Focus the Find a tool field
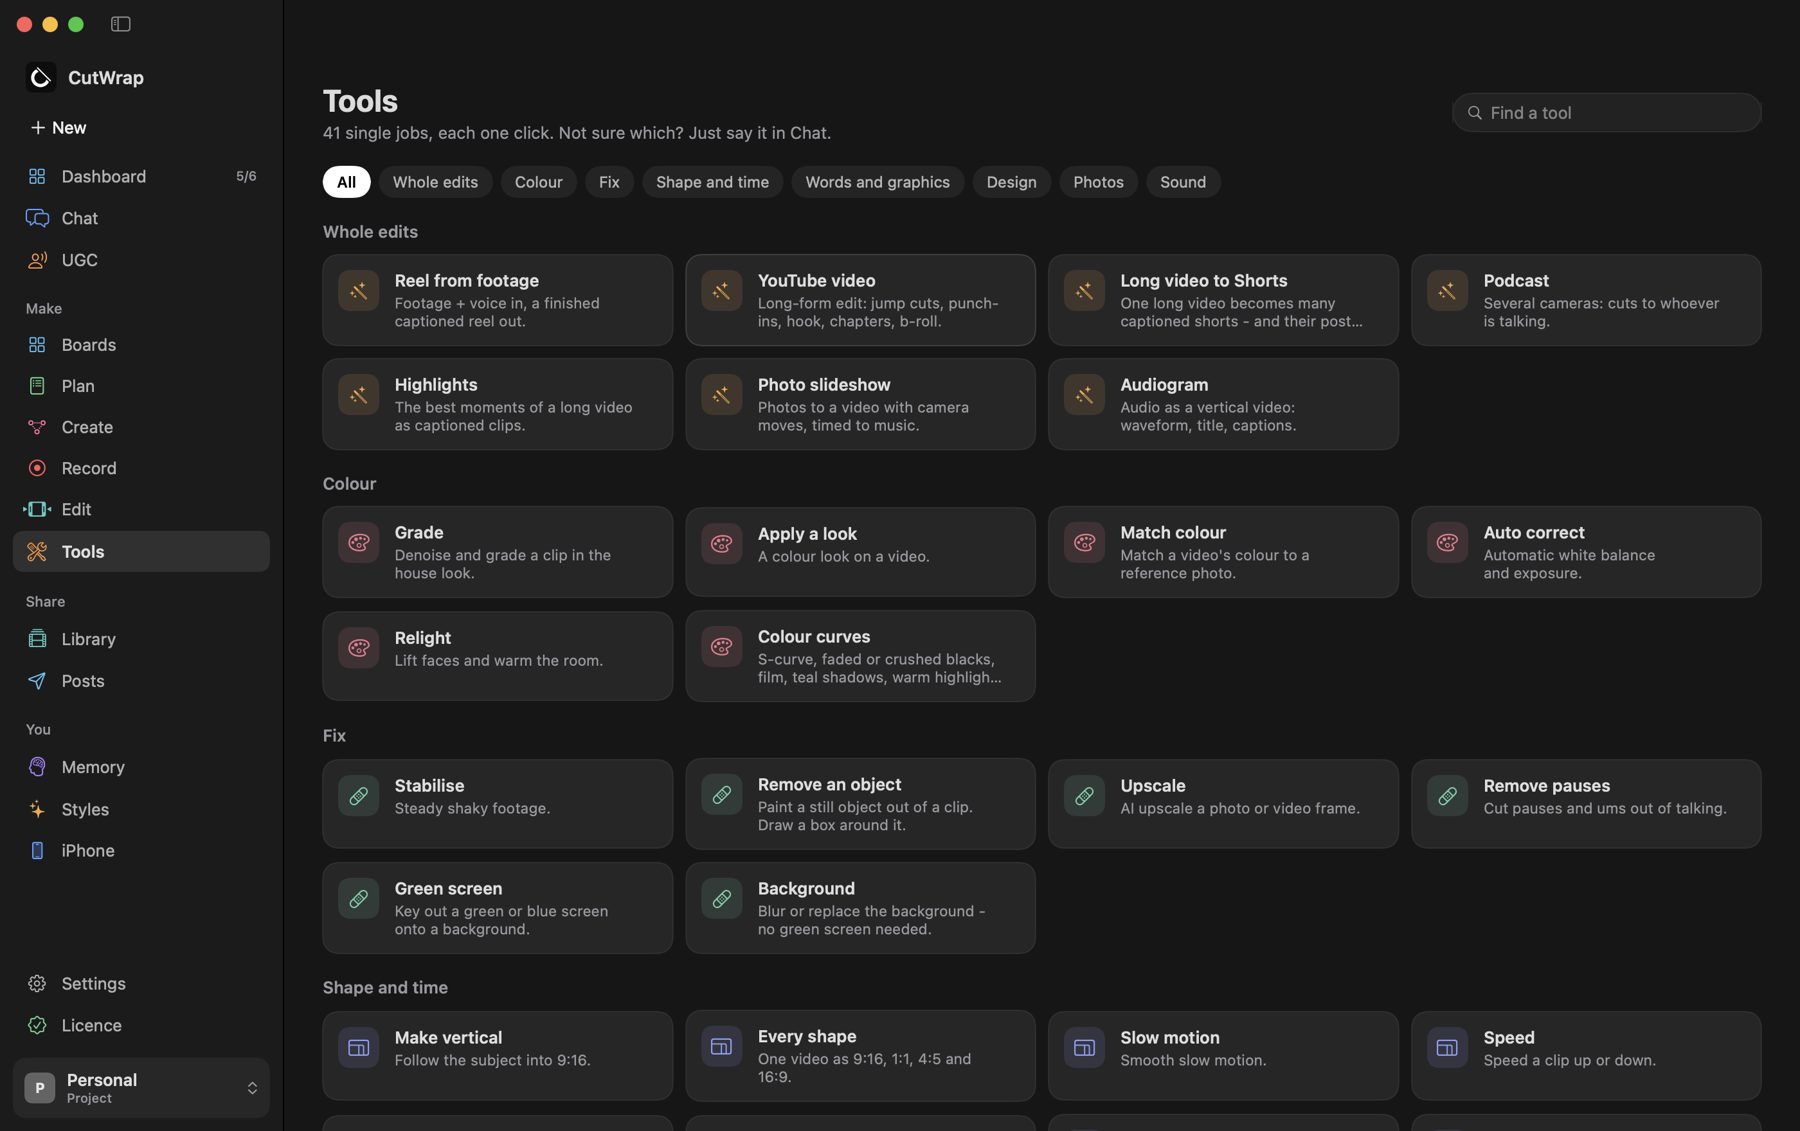This screenshot has width=1800, height=1131. (x=1606, y=113)
